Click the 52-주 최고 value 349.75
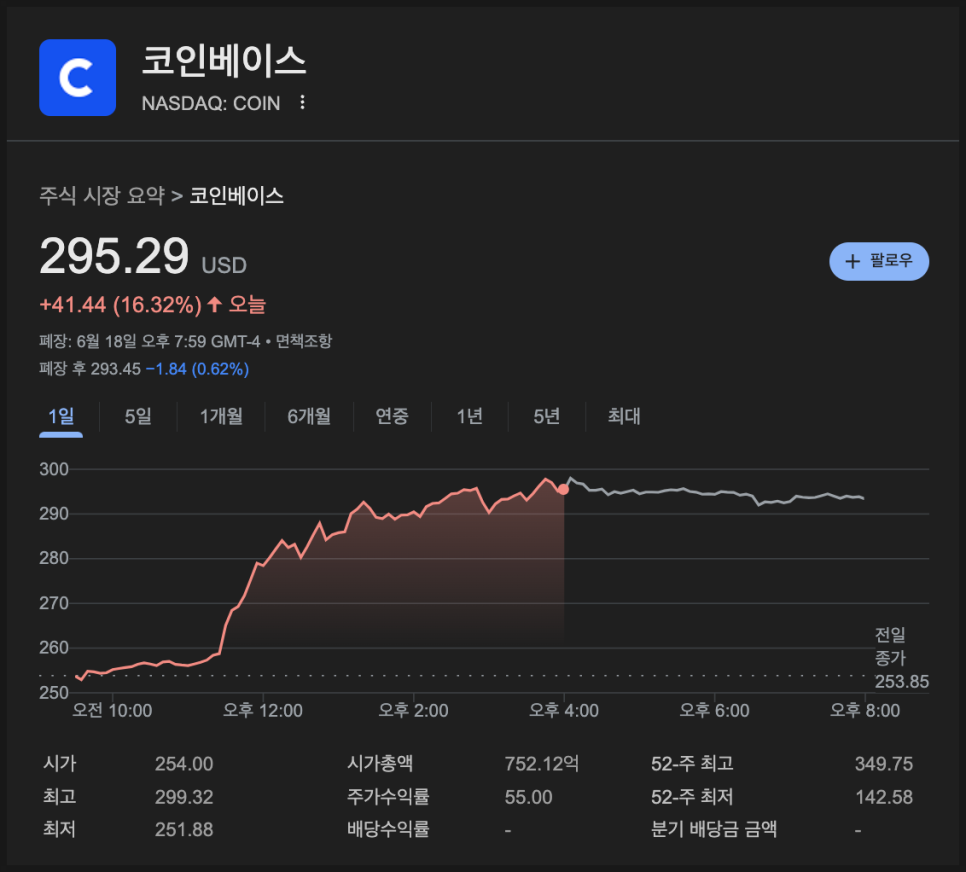This screenshot has height=872, width=966. (x=883, y=764)
